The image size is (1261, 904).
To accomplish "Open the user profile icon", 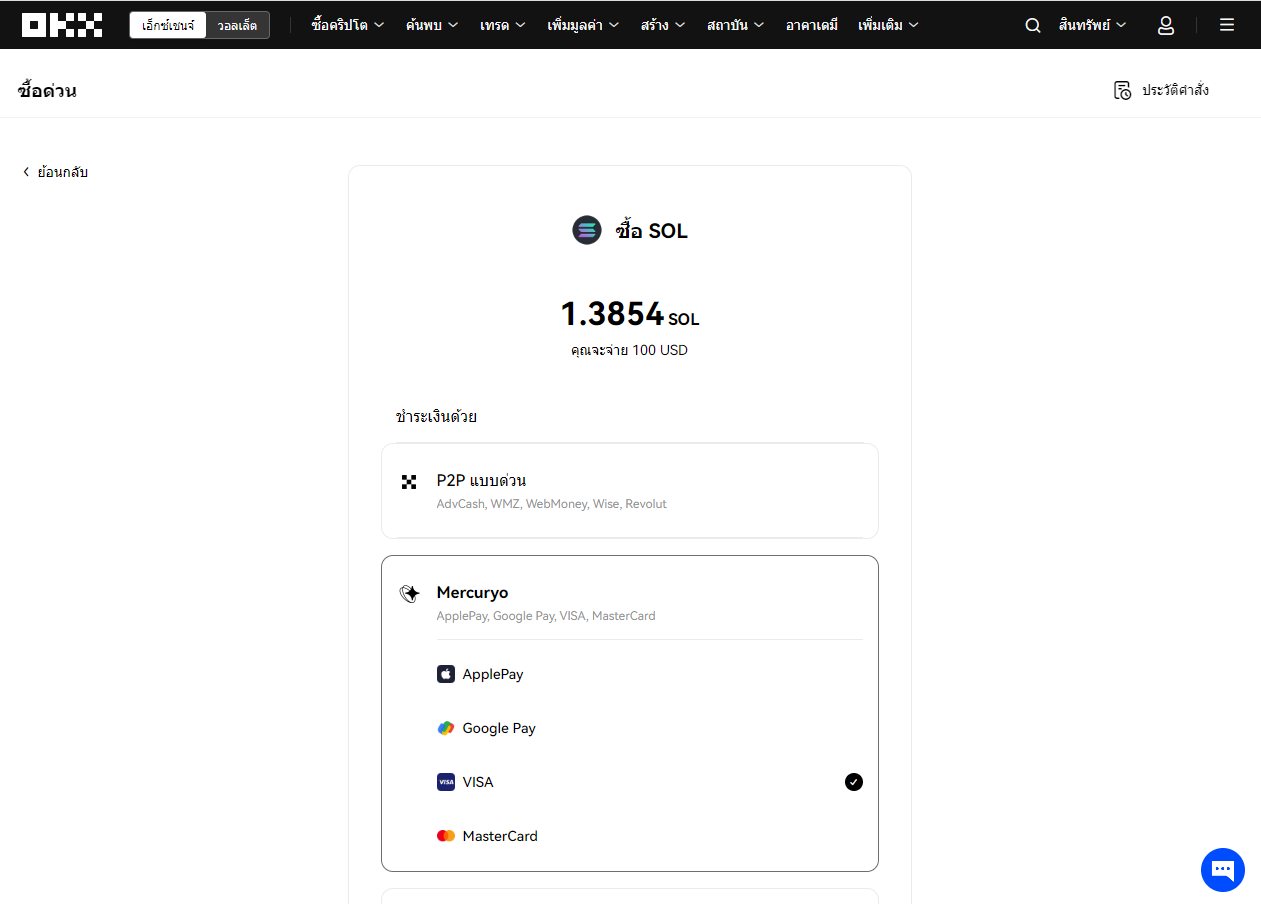I will coord(1165,25).
